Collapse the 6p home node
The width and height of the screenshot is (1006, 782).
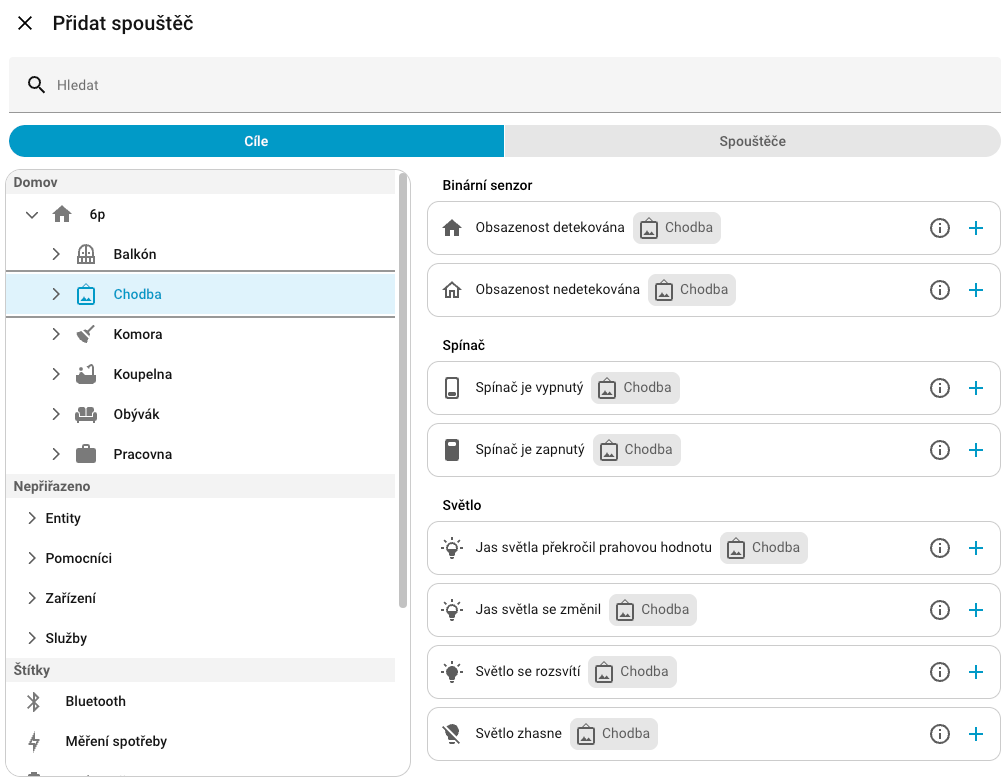[31, 213]
